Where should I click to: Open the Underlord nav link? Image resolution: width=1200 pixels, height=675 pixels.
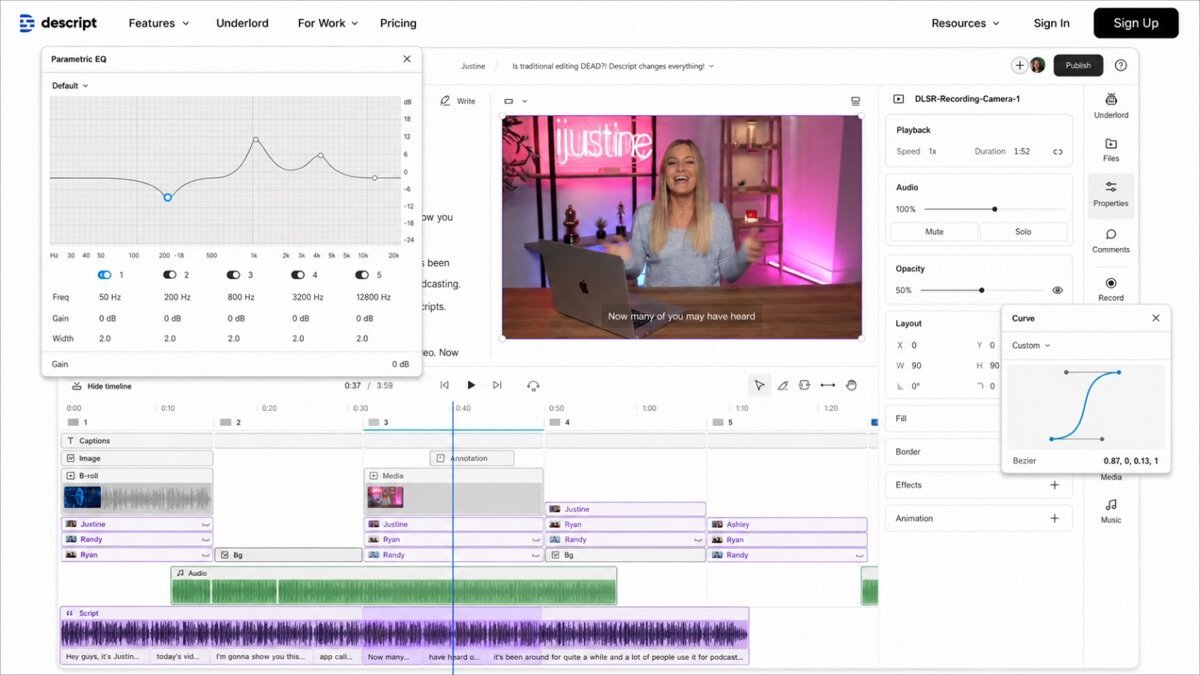click(242, 23)
